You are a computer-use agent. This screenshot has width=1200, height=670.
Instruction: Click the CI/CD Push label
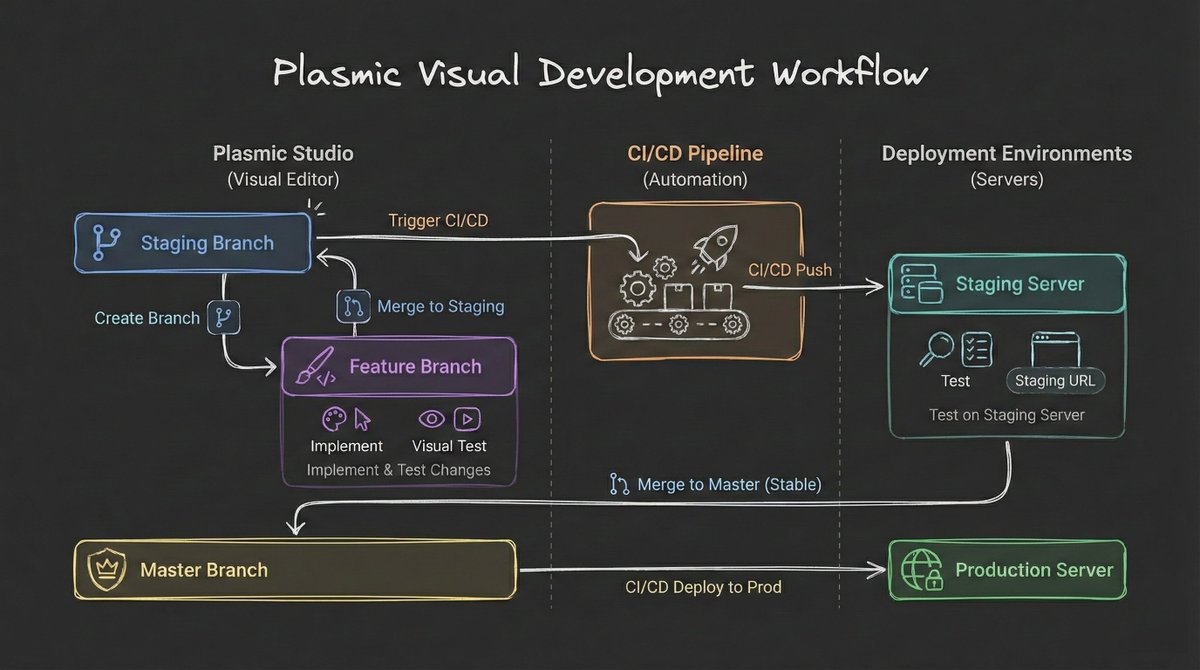[x=790, y=269]
